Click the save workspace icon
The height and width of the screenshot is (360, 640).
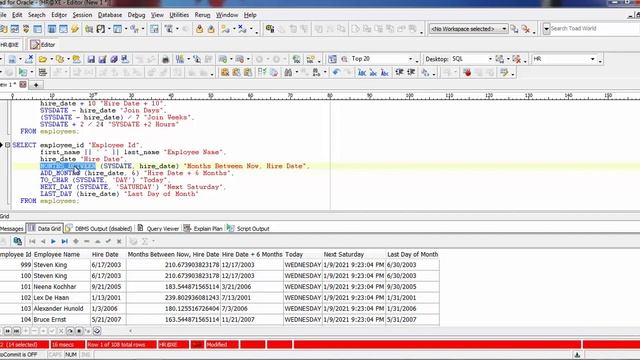click(x=514, y=29)
